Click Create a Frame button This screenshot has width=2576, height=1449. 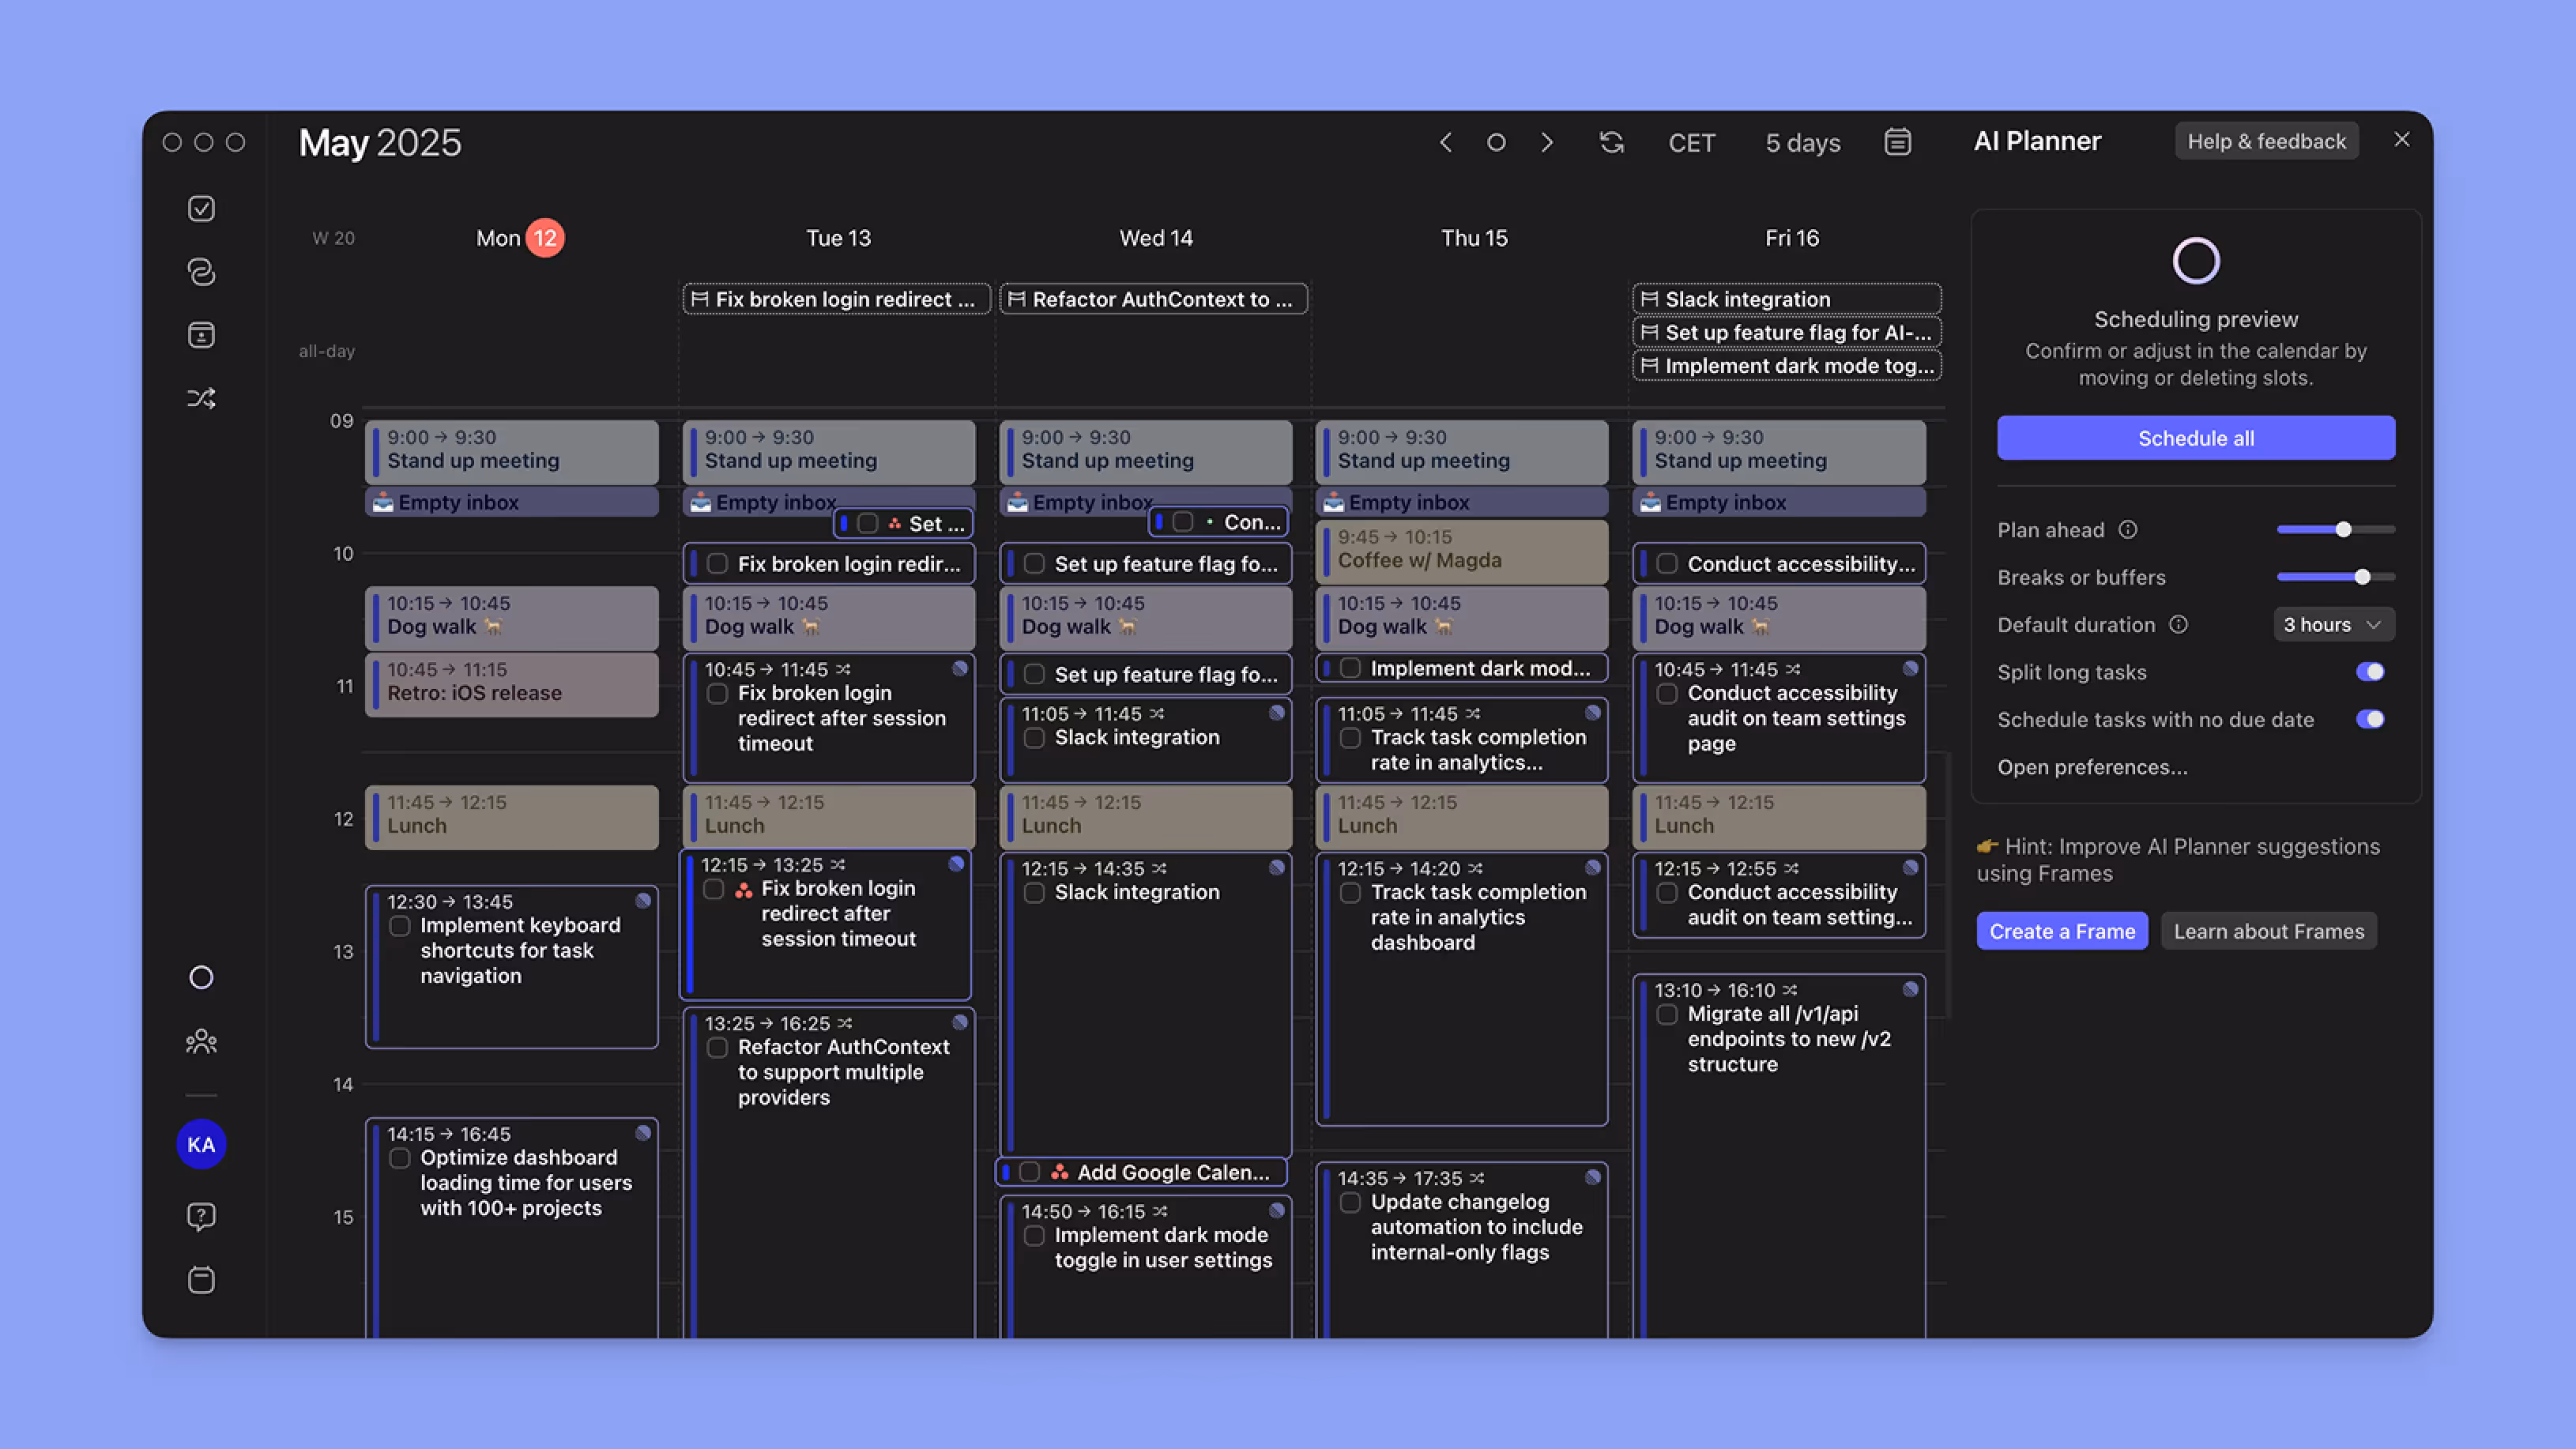click(x=2061, y=931)
